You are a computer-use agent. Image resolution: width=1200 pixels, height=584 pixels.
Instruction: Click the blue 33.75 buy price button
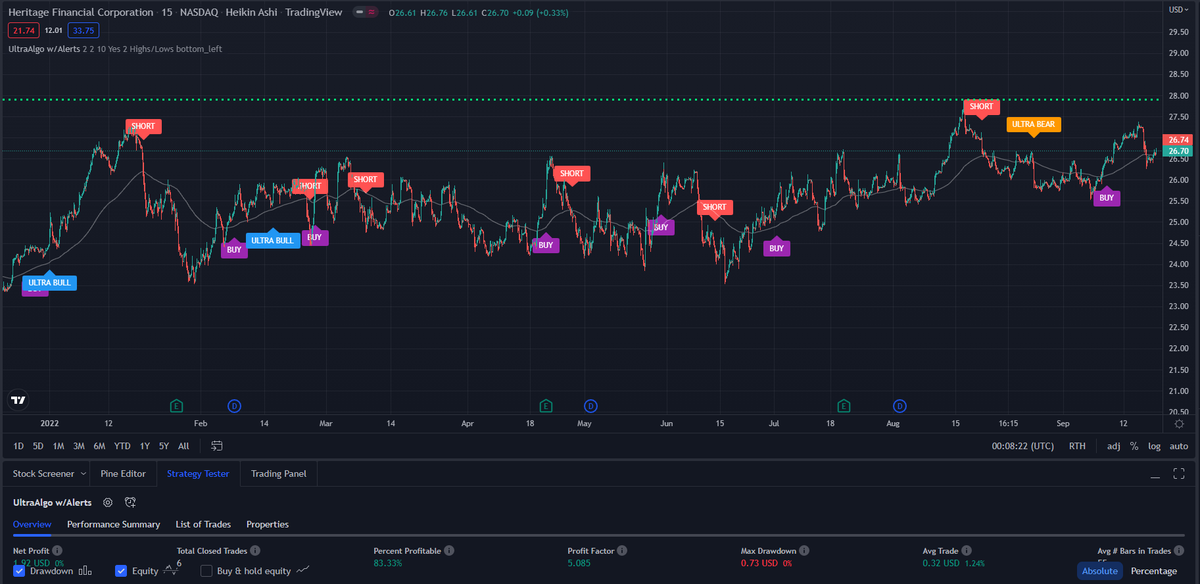83,30
